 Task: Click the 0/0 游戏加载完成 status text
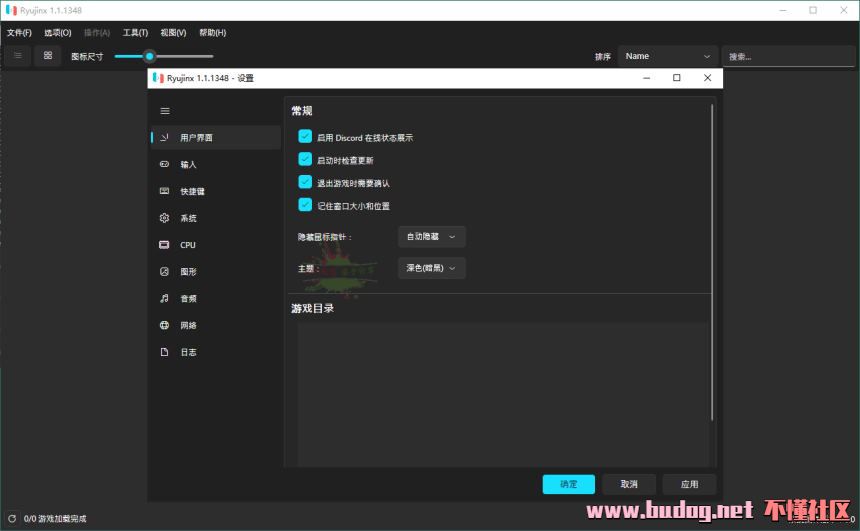55,519
